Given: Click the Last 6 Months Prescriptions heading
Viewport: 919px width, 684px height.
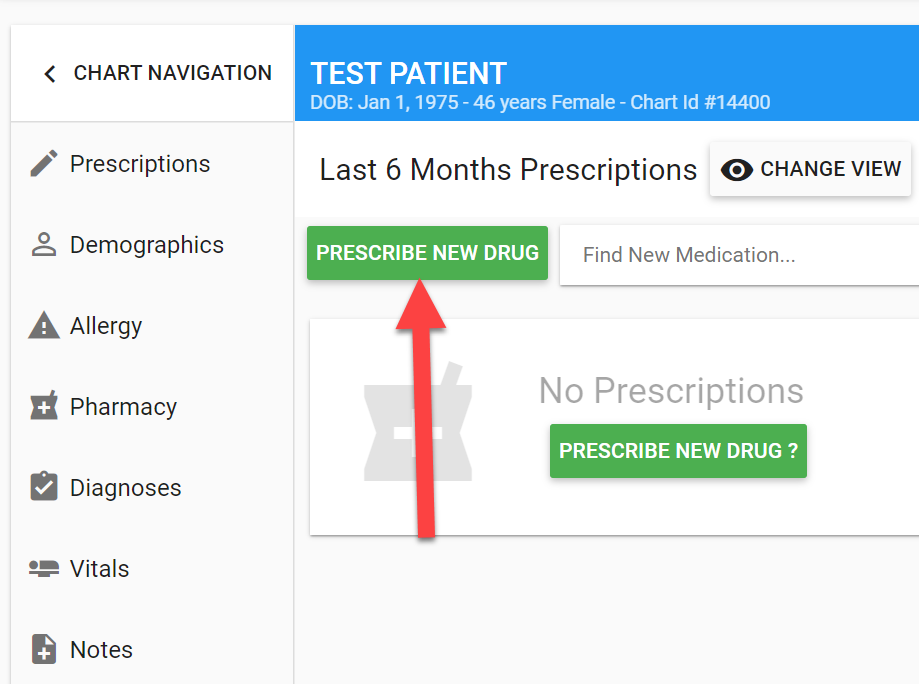Looking at the screenshot, I should [x=507, y=169].
